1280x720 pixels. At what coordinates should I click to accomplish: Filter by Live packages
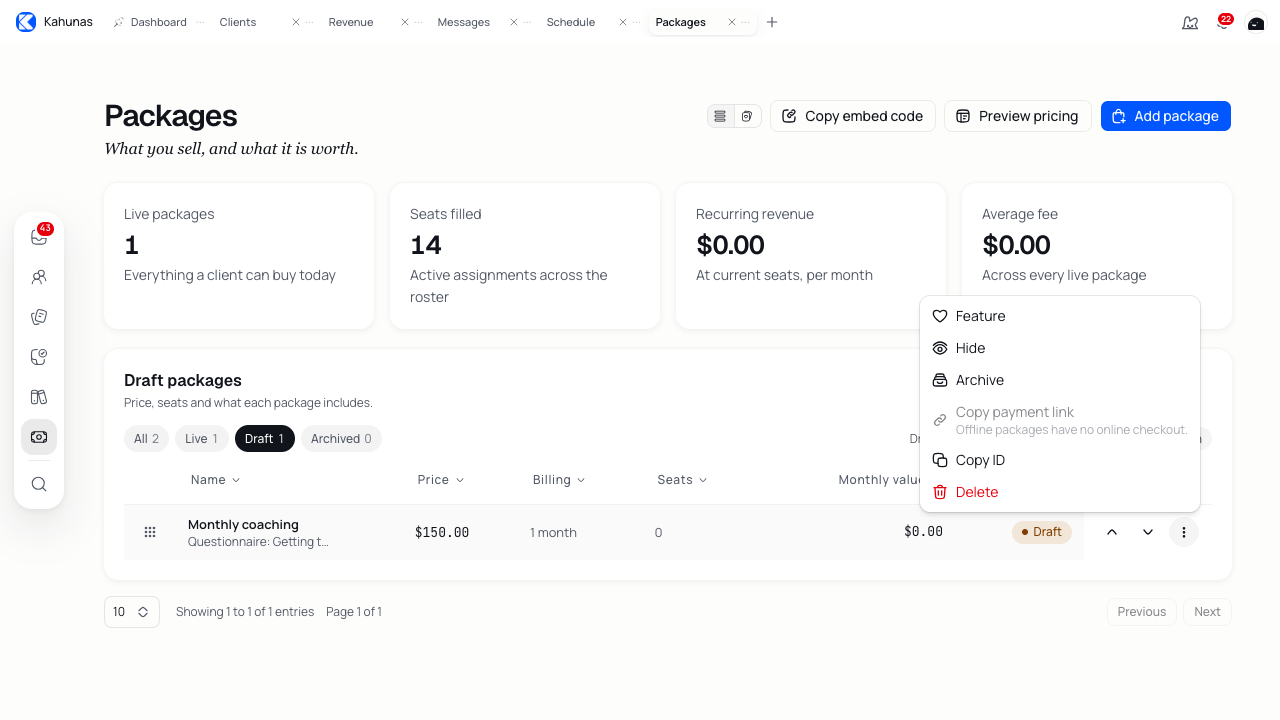(x=202, y=439)
